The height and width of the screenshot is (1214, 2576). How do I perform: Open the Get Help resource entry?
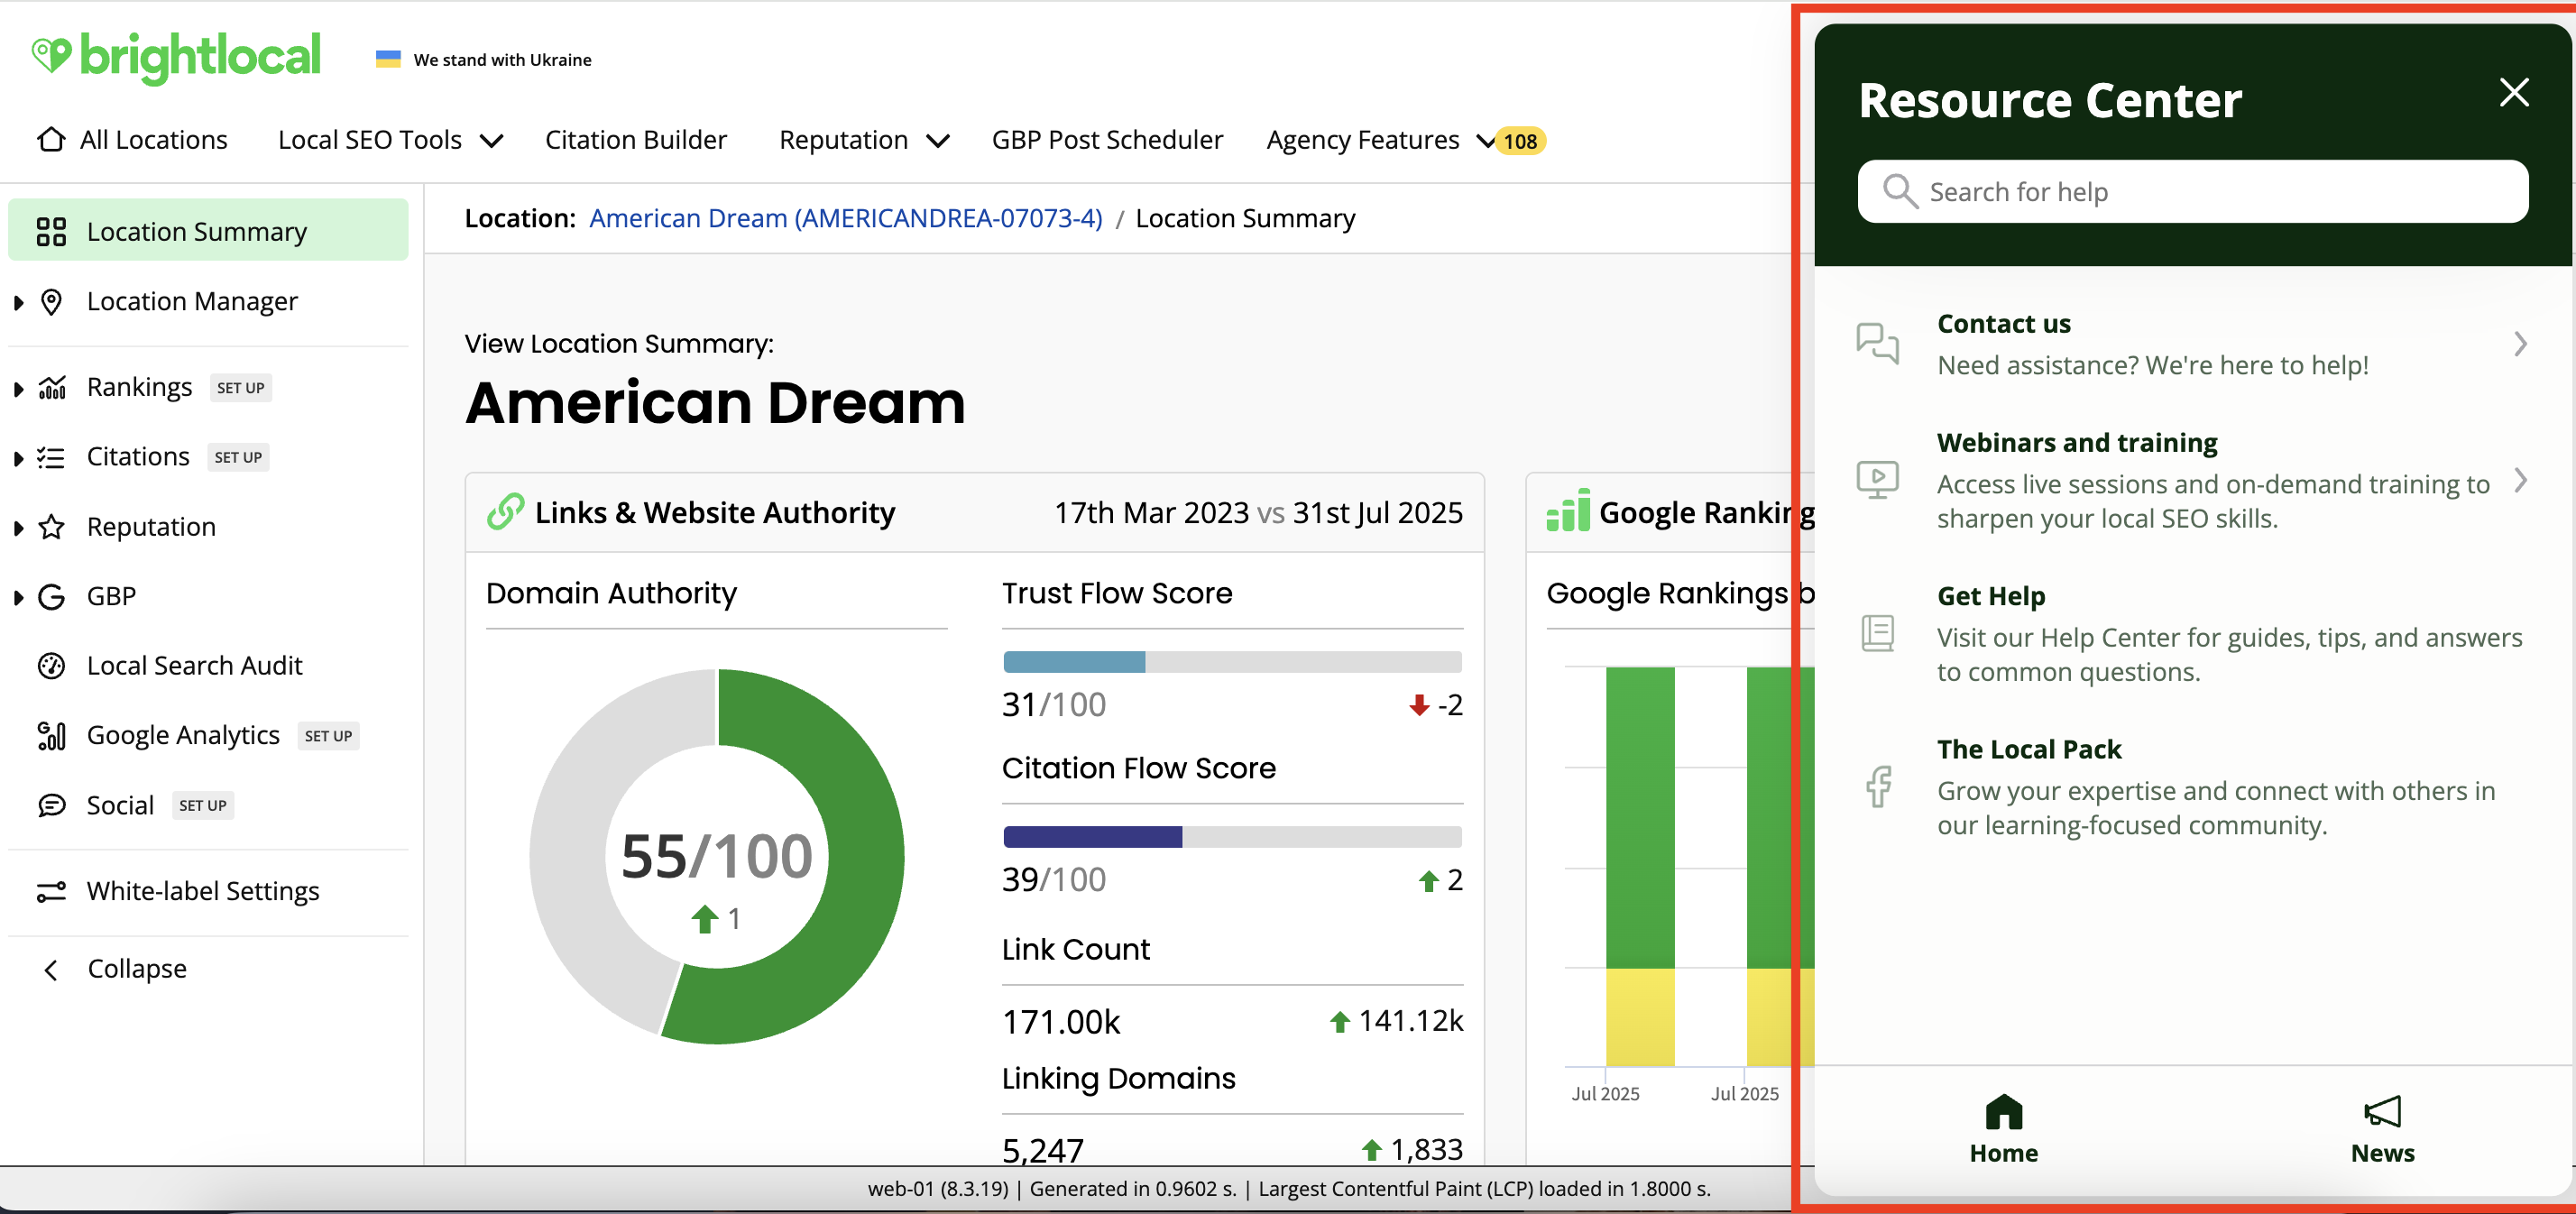(2194, 633)
